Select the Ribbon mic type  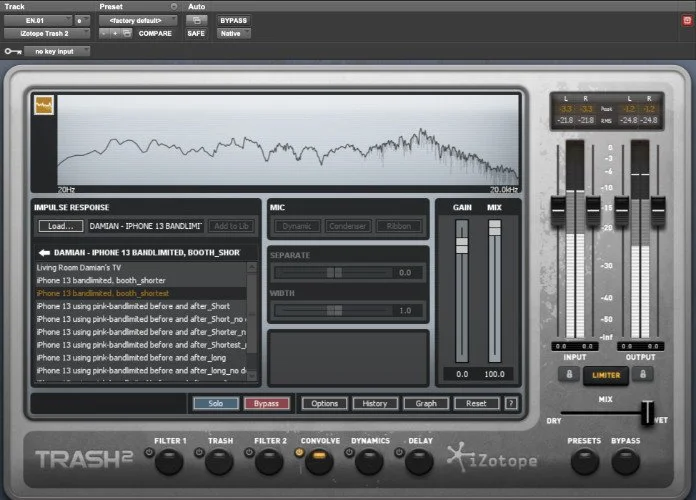pos(399,226)
